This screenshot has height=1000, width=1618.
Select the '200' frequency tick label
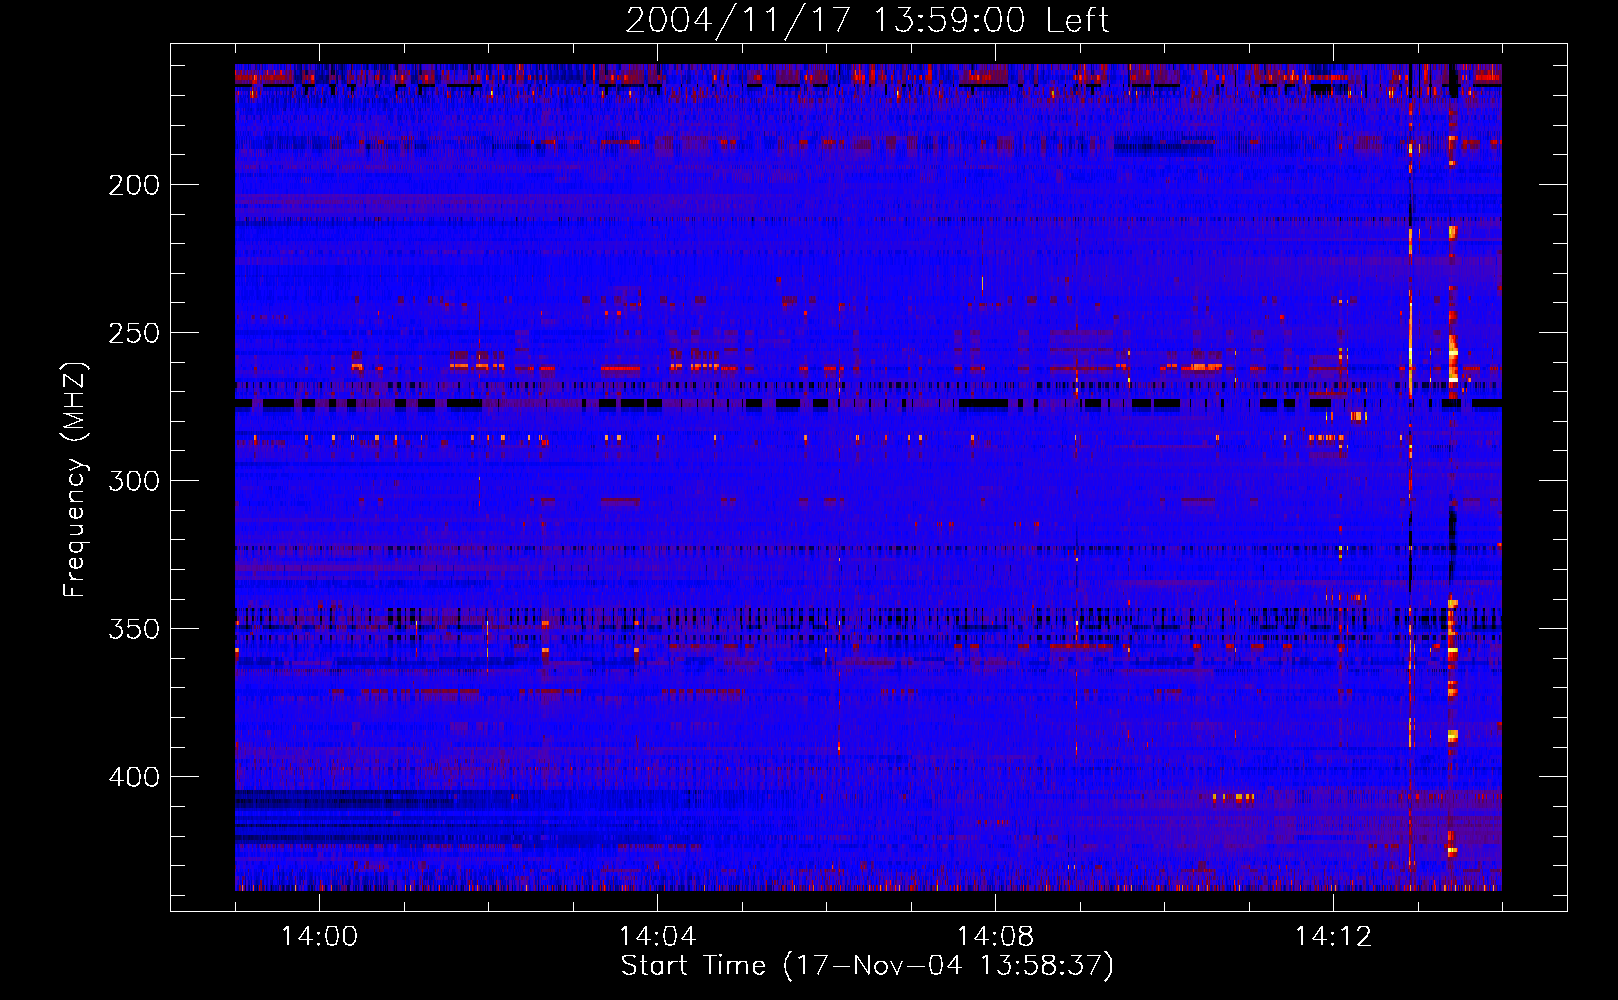click(x=134, y=185)
